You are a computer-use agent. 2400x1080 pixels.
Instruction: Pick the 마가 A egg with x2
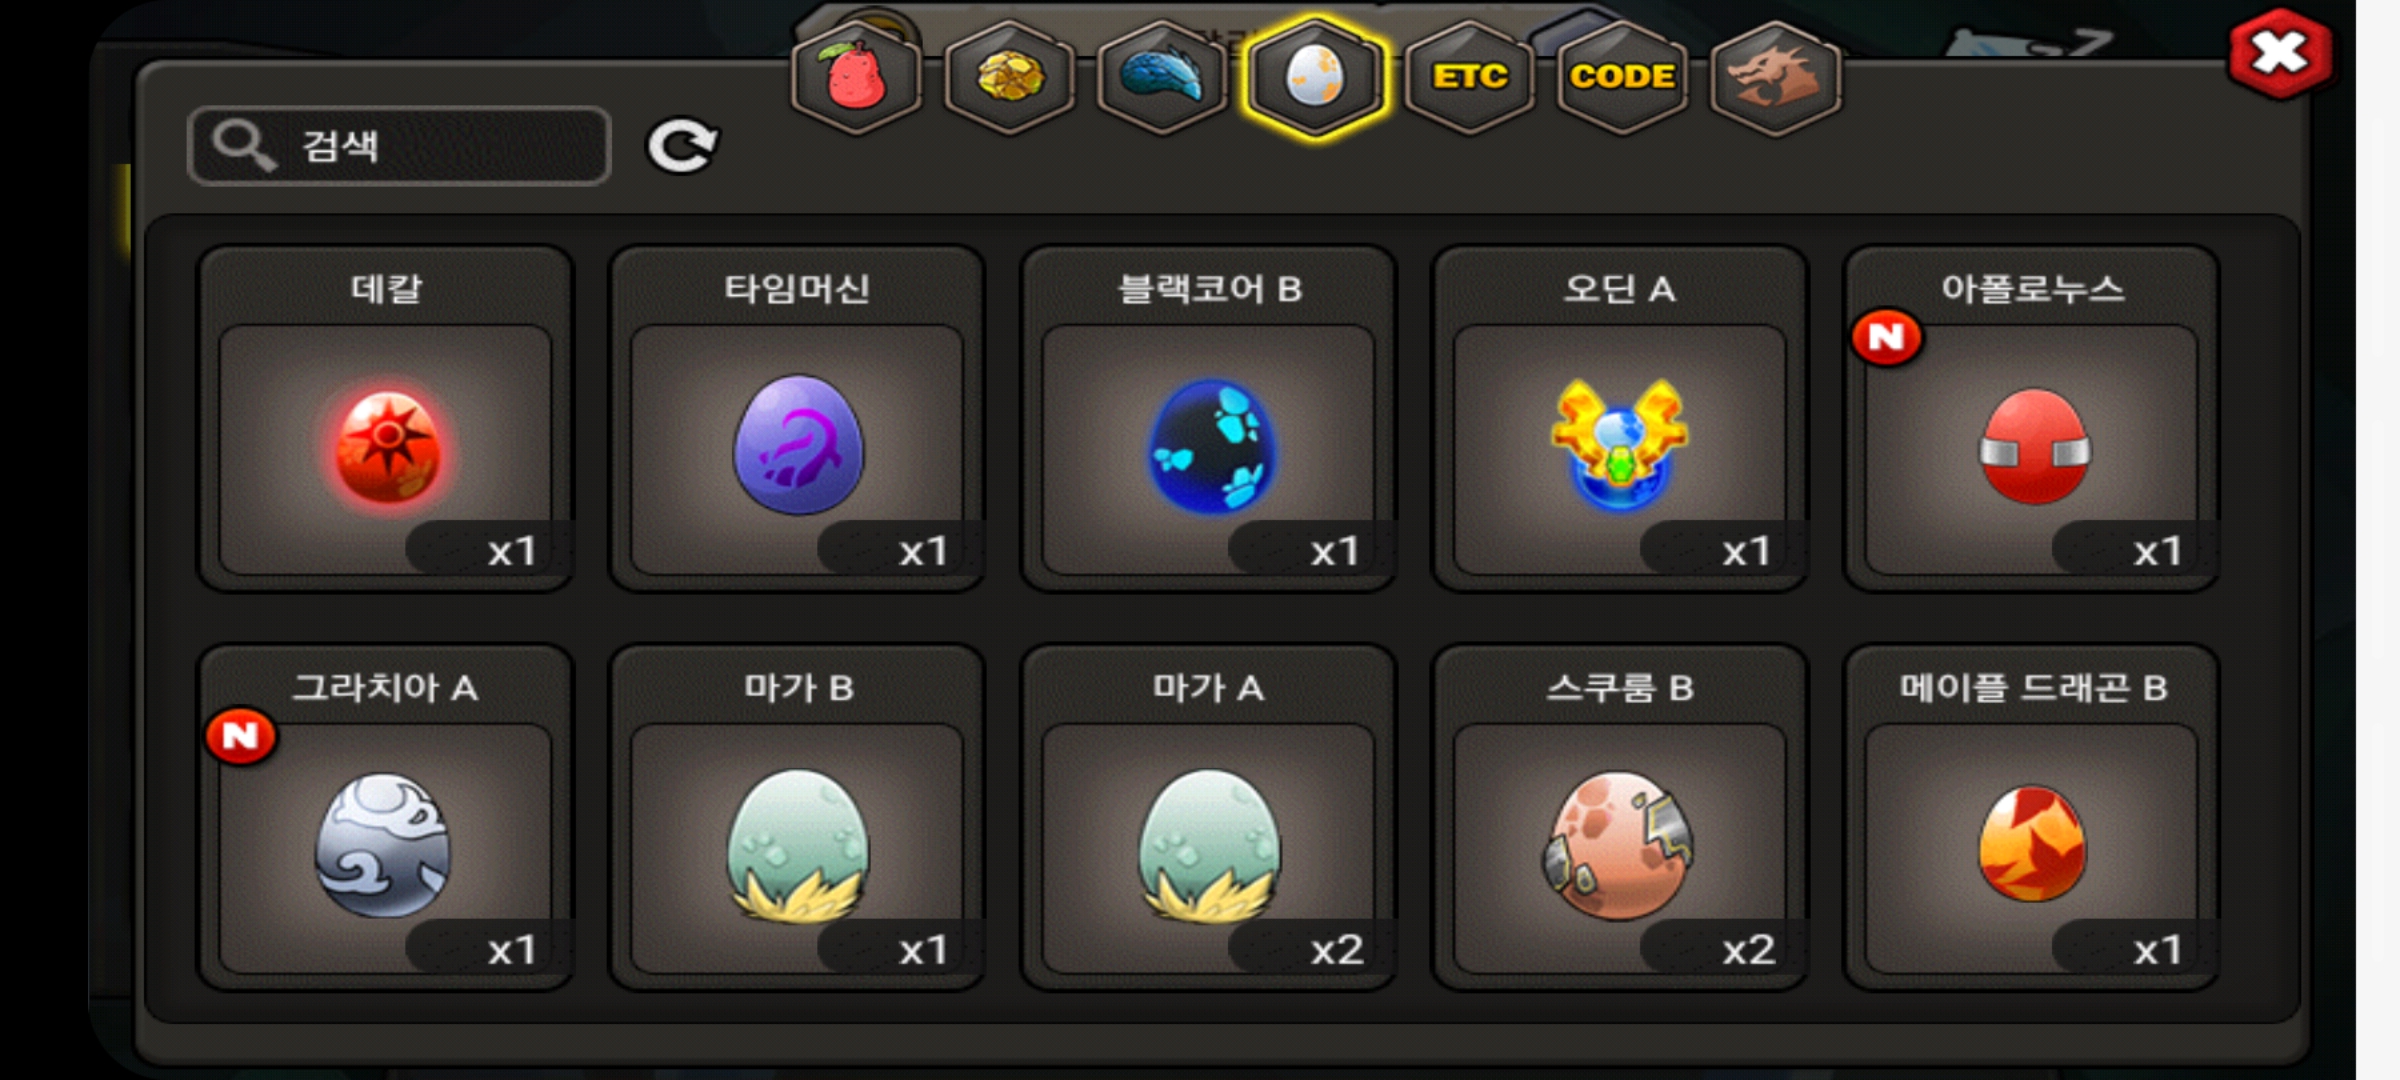(x=1208, y=817)
